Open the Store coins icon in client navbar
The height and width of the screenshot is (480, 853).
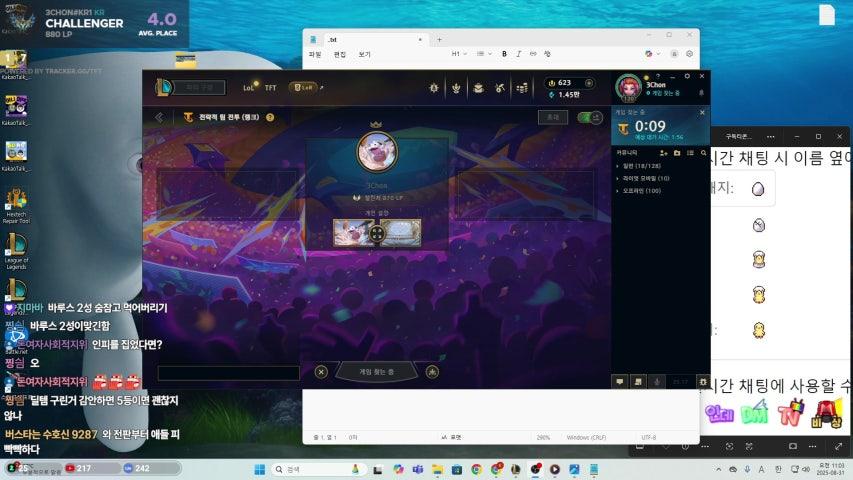522,88
